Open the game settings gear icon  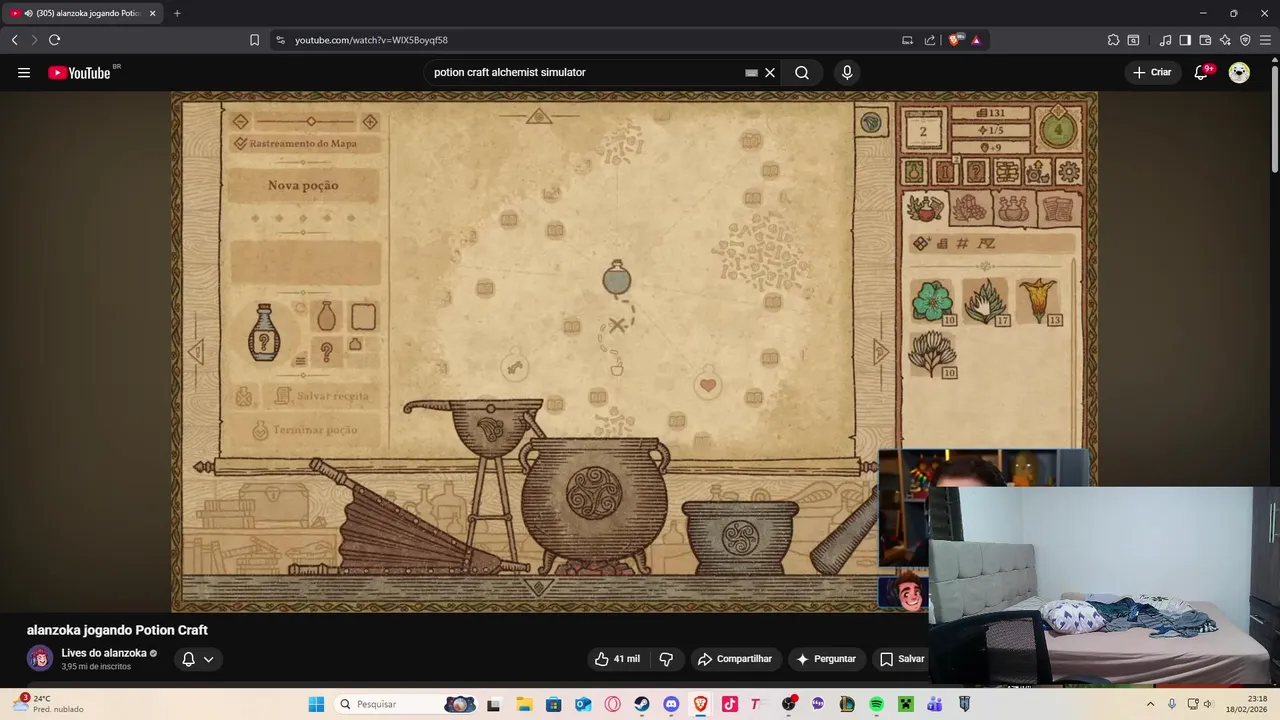[1069, 171]
